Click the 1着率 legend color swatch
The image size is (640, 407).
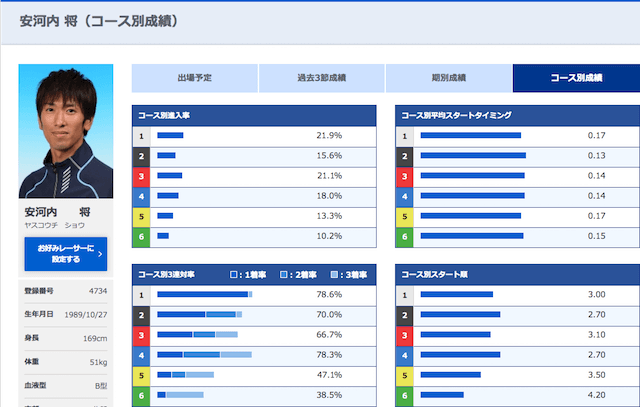[233, 273]
